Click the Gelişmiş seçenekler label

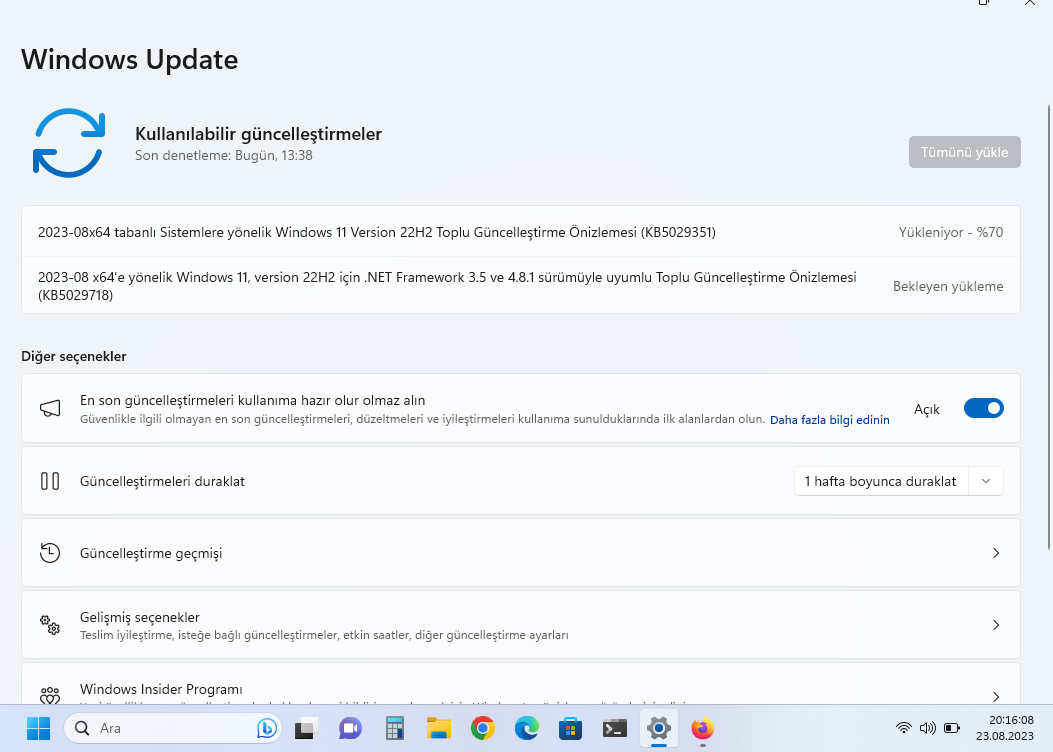click(140, 617)
